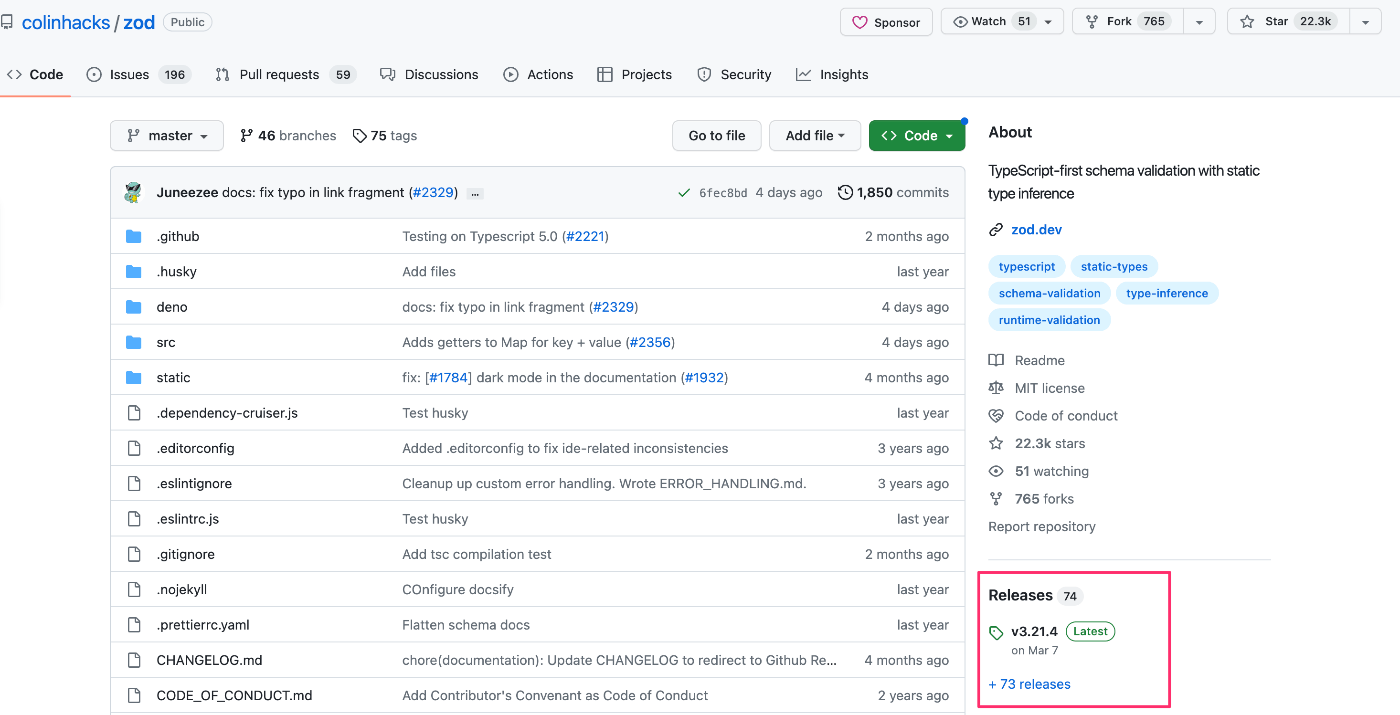Viewport: 1400px width, 715px height.
Task: Go to the Actions tab
Action: point(538,75)
